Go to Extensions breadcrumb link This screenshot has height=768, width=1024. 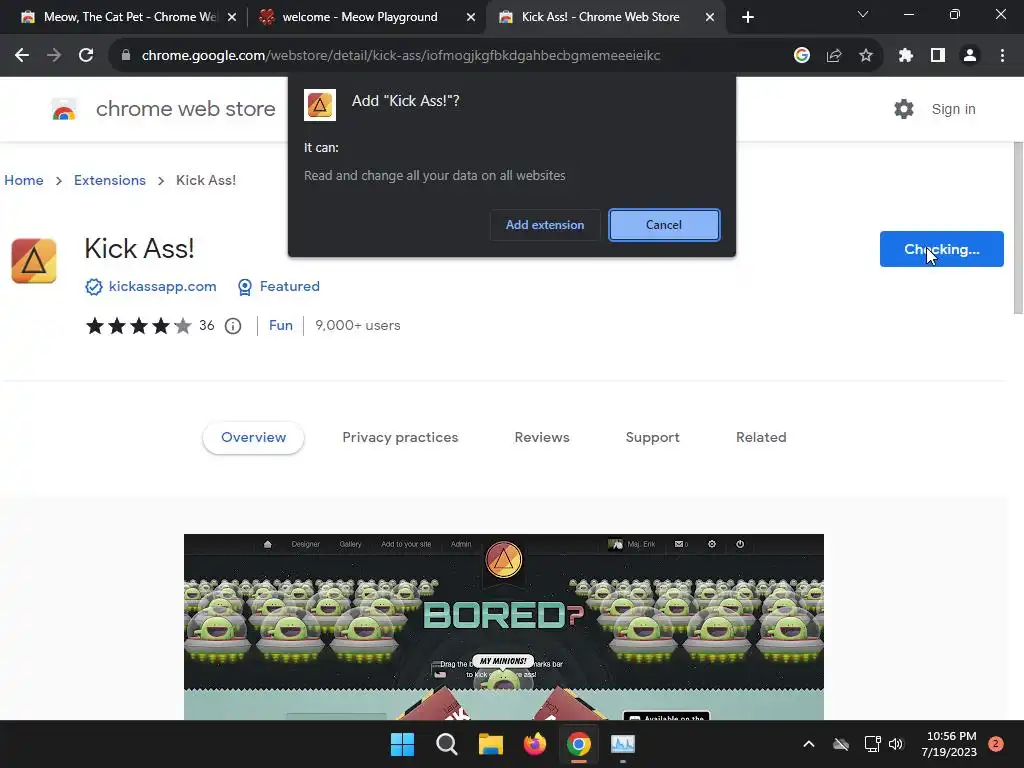(x=110, y=180)
